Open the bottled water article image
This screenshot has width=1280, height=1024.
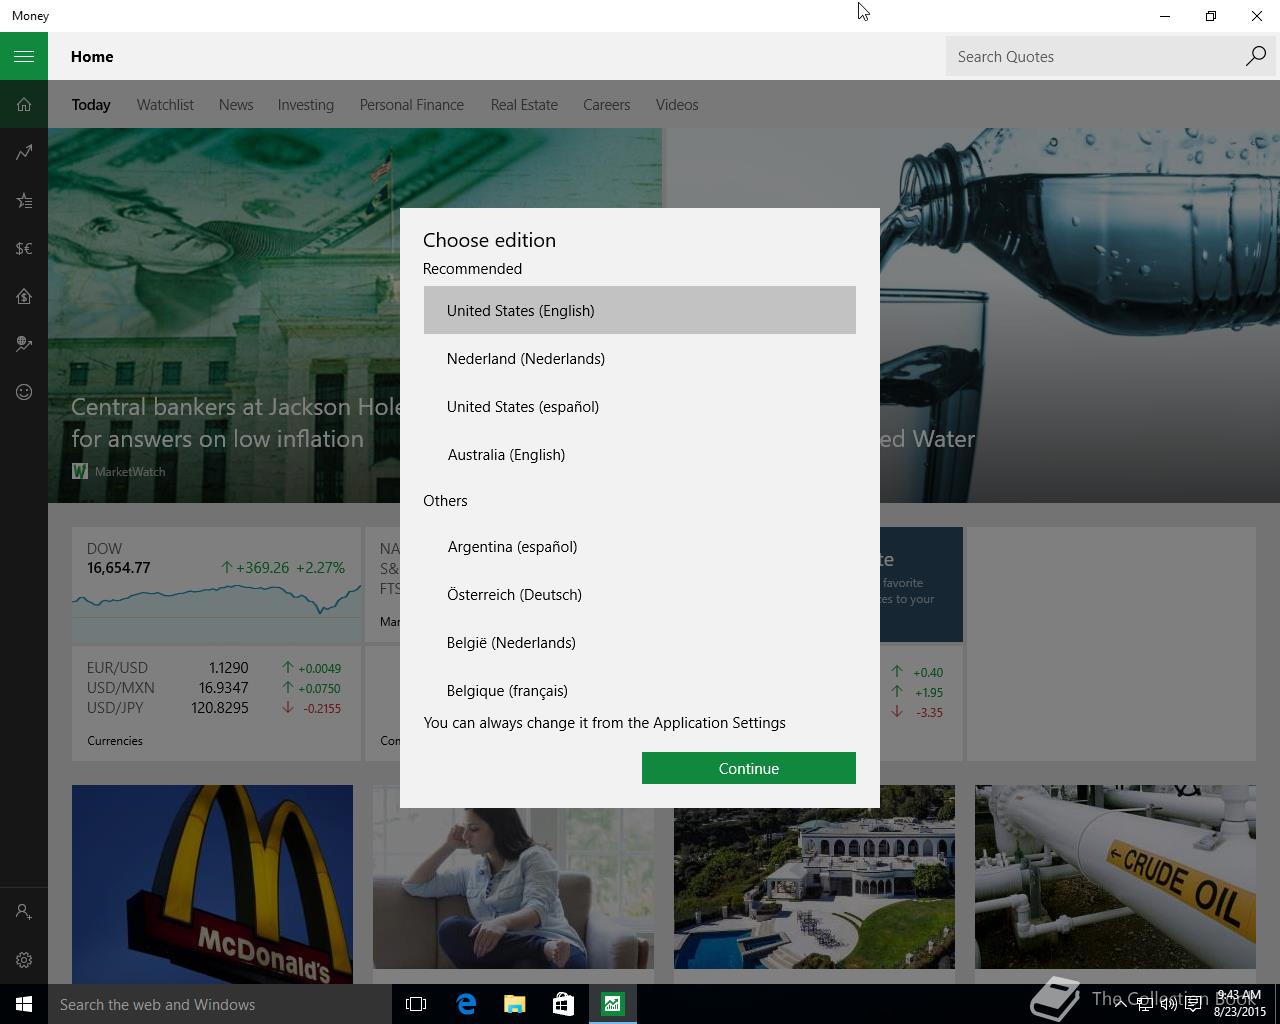1080,315
